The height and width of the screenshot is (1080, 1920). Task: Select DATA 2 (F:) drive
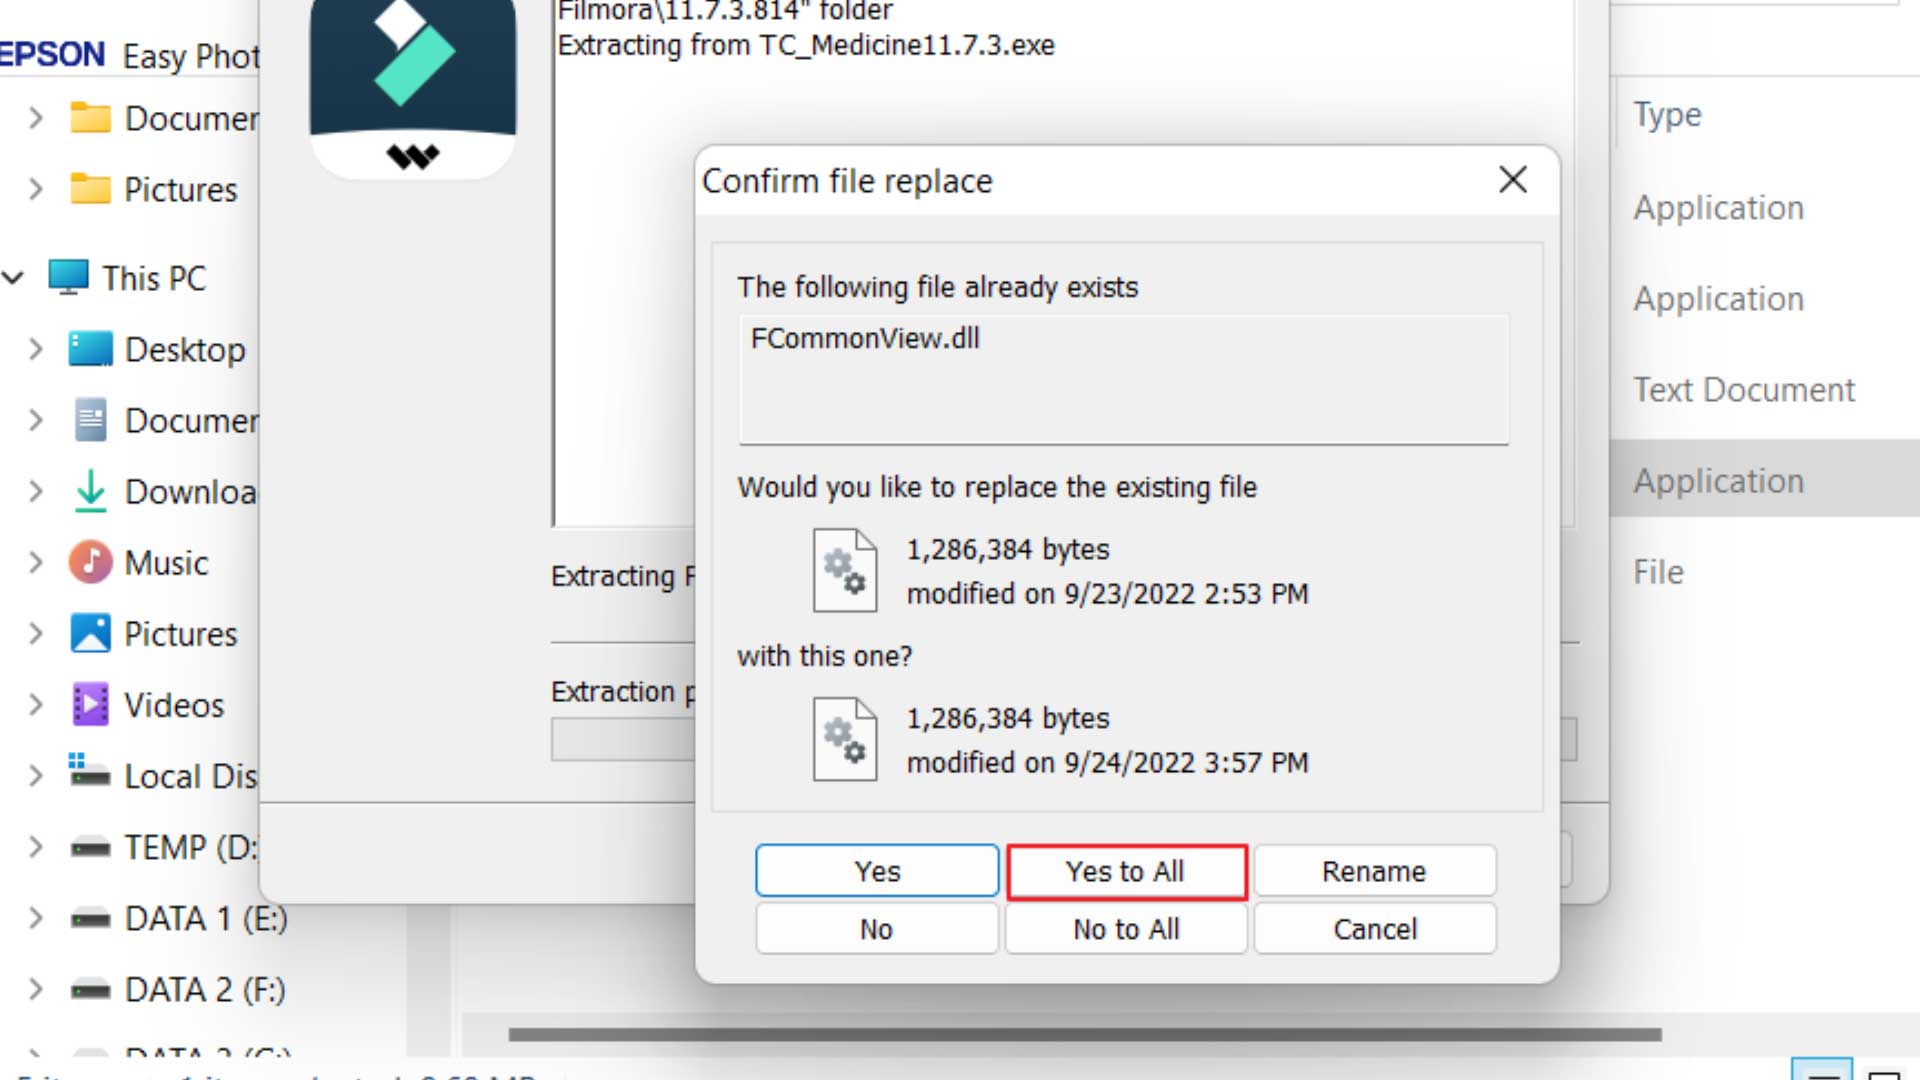tap(203, 989)
